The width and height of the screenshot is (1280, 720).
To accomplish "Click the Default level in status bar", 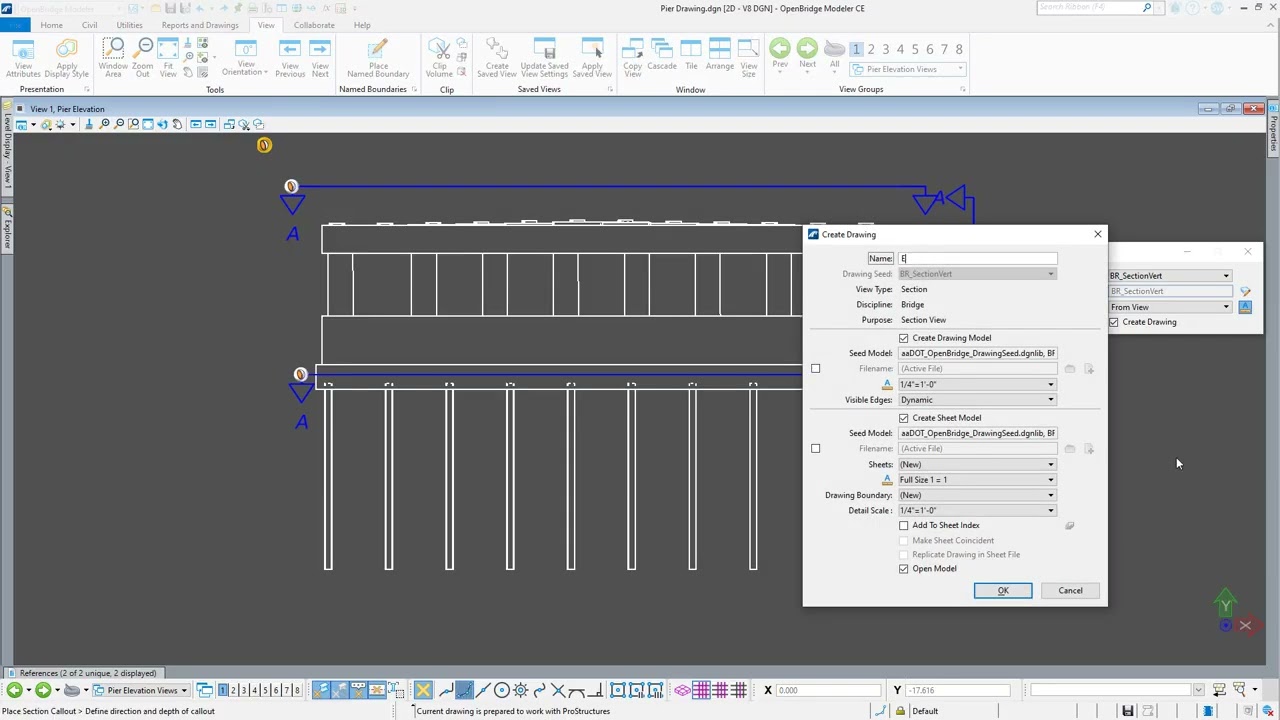I will point(925,711).
